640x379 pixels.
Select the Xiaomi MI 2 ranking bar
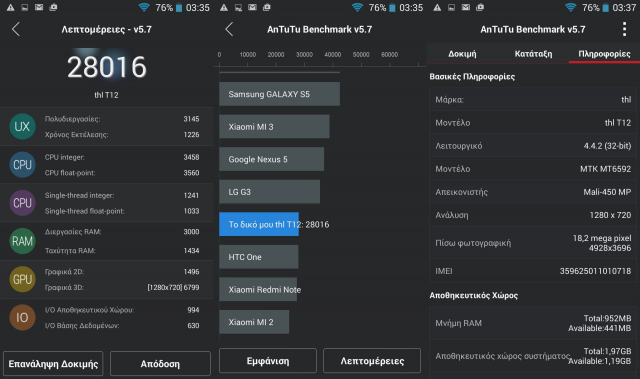[254, 322]
